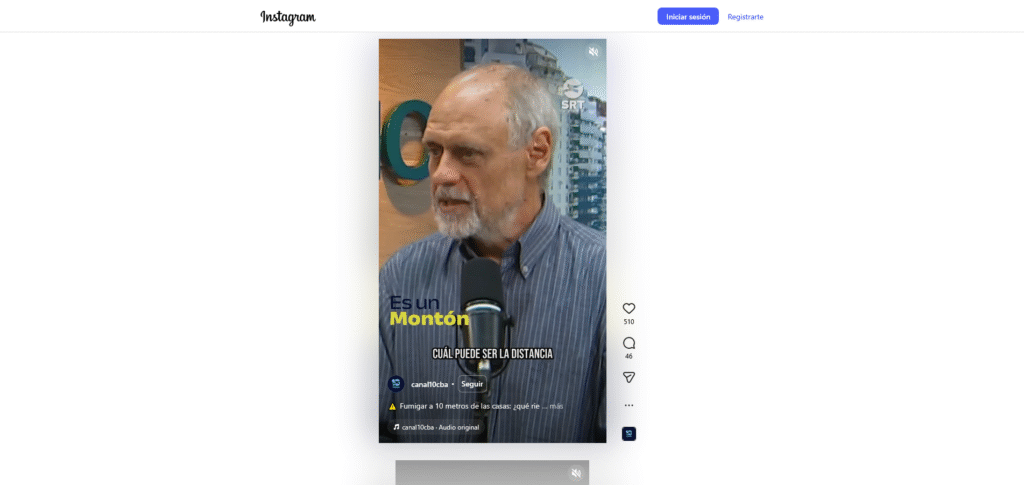The height and width of the screenshot is (485, 1024).
Task: Open the audio thumbnail below the three dots
Action: (x=629, y=434)
